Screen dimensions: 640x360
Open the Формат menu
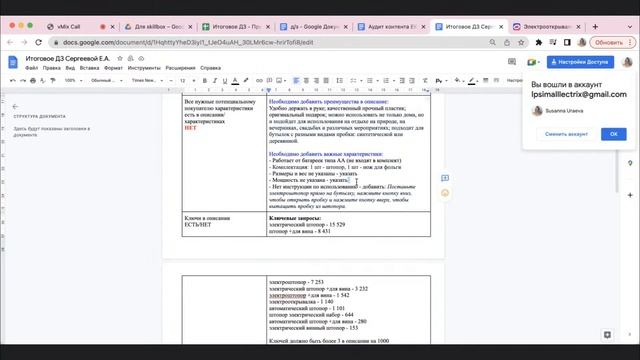click(113, 68)
